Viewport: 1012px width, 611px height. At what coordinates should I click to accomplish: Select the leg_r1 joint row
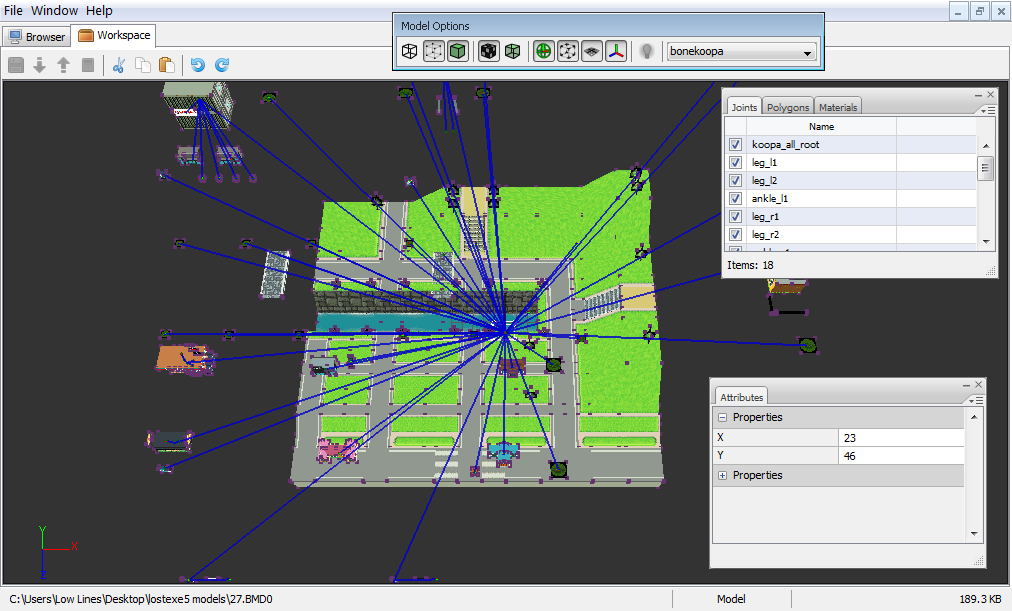coord(851,217)
